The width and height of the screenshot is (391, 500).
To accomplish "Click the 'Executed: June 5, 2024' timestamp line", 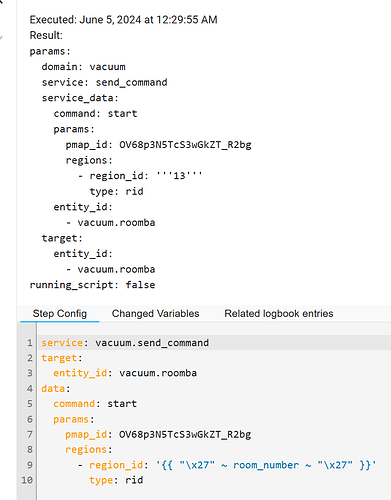I will (123, 20).
